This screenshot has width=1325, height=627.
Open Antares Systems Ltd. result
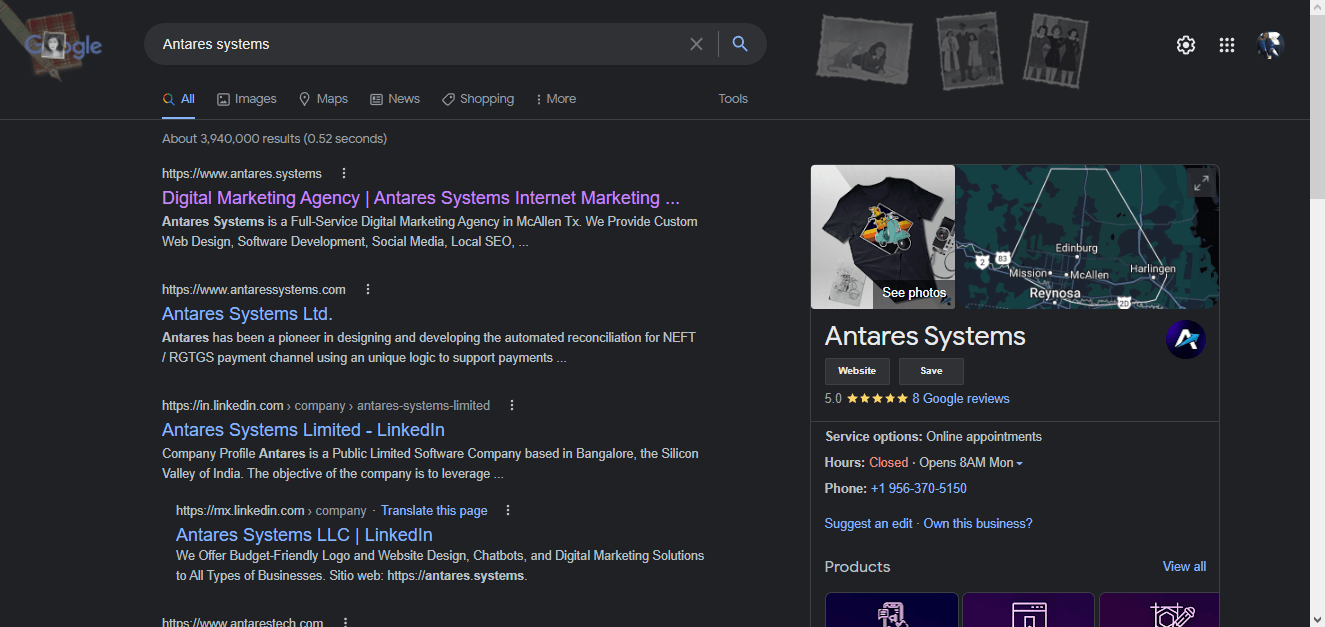[247, 314]
